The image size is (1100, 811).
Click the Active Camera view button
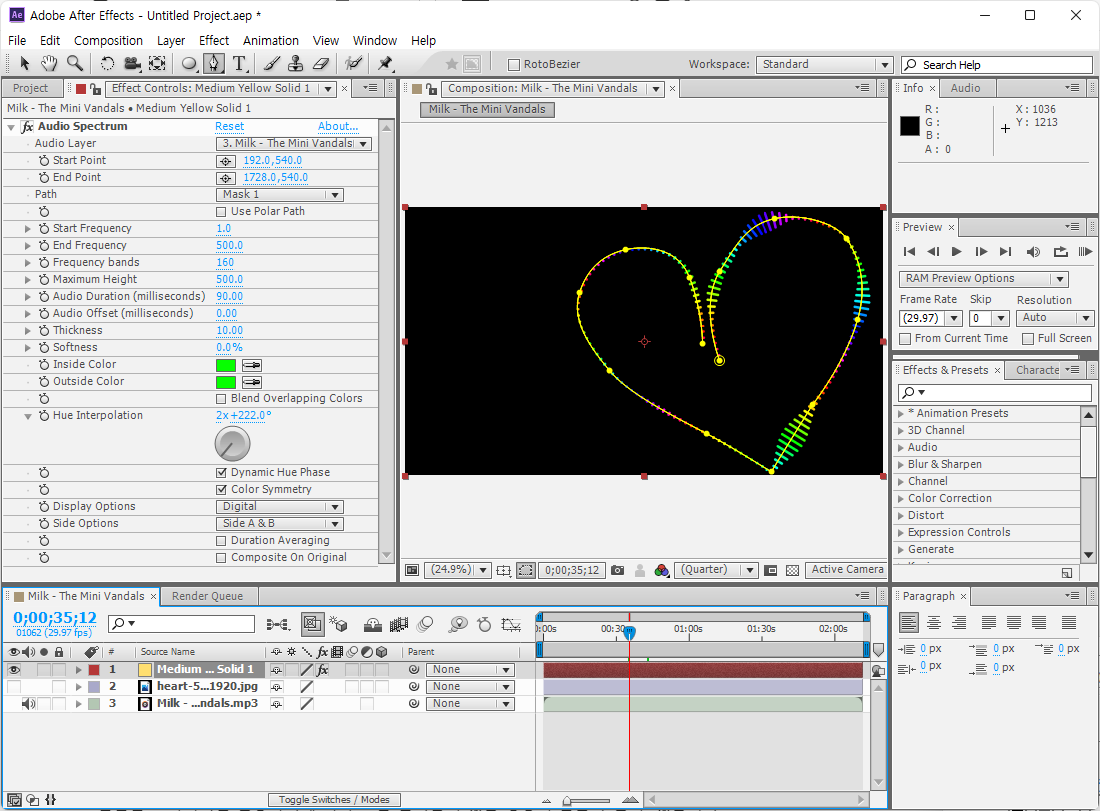[846, 570]
